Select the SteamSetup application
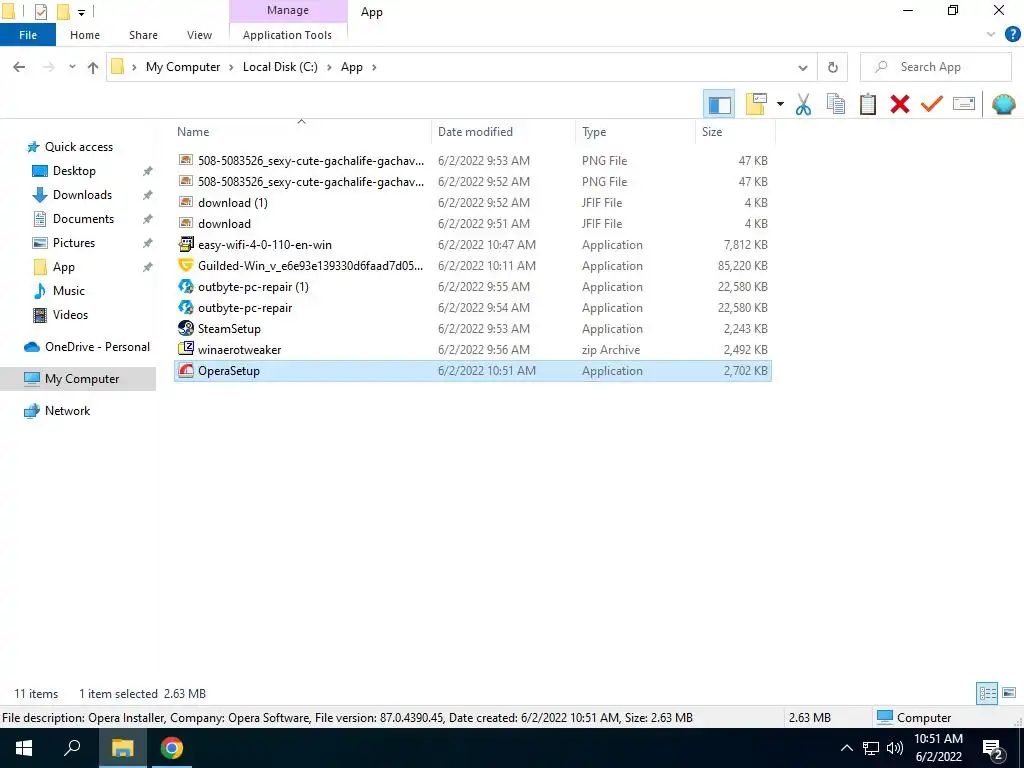1024x768 pixels. point(473,328)
